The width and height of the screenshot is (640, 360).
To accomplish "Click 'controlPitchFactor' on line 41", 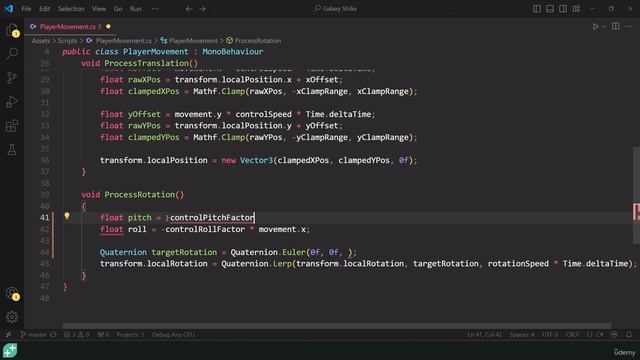I will click(211, 218).
